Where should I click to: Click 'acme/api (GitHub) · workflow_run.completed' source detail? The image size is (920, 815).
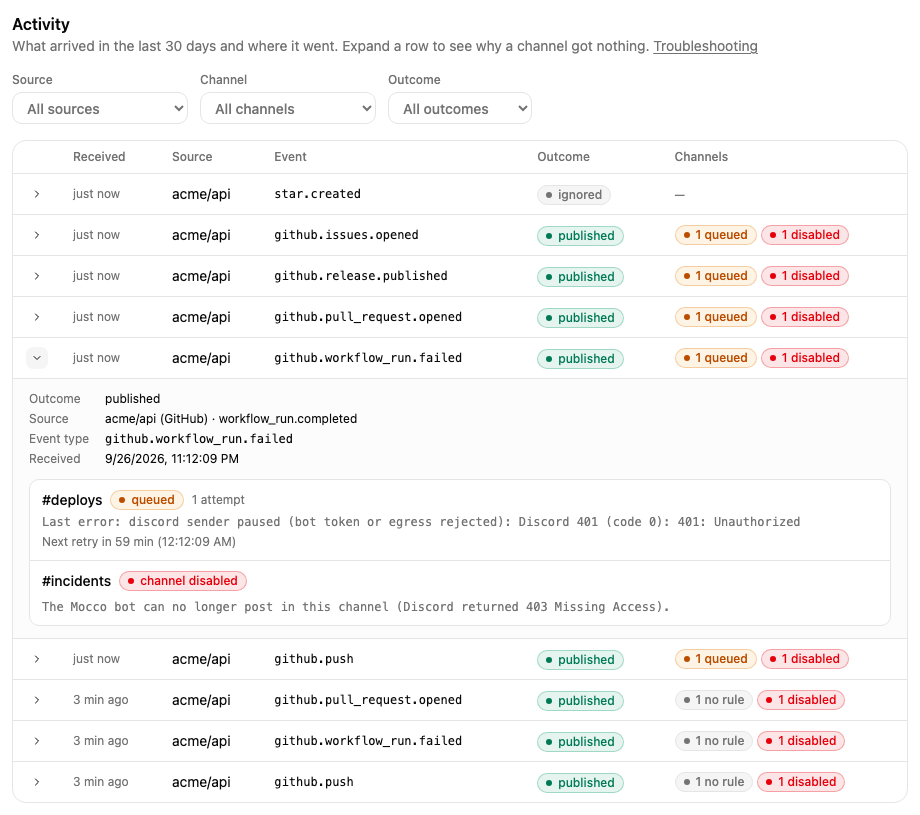pyautogui.click(x=231, y=419)
